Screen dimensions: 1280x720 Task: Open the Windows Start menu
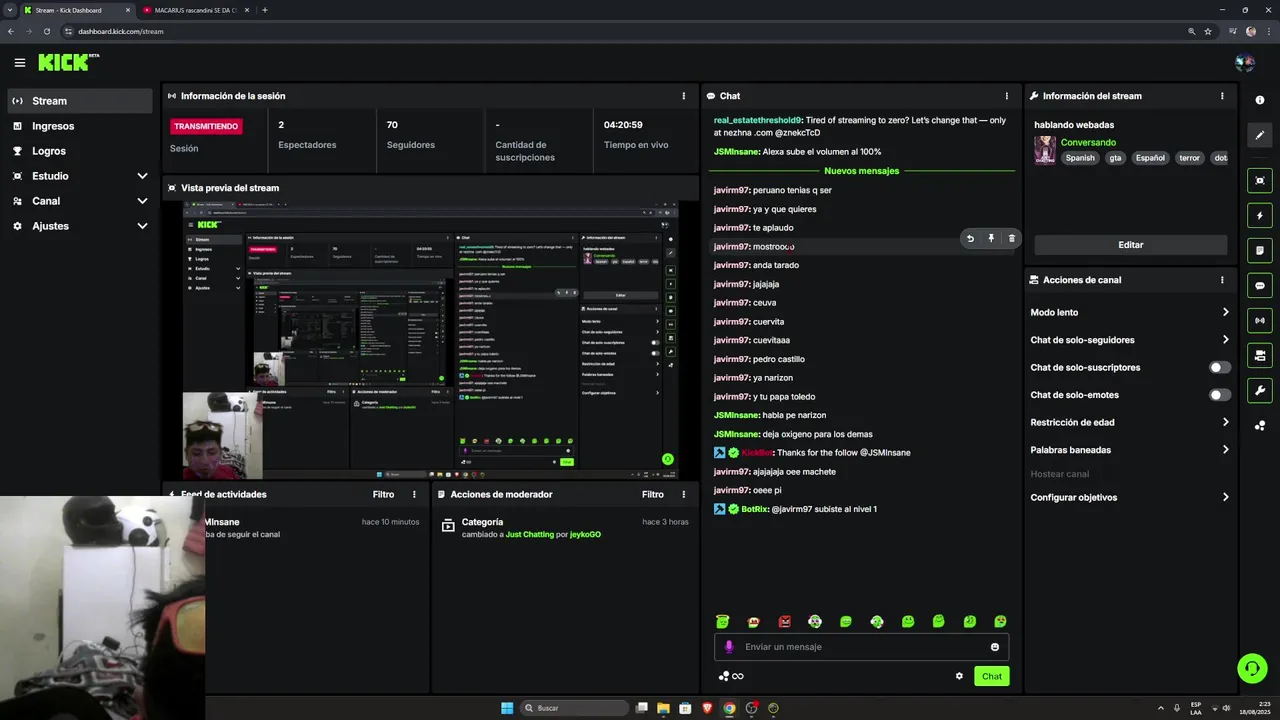(507, 708)
